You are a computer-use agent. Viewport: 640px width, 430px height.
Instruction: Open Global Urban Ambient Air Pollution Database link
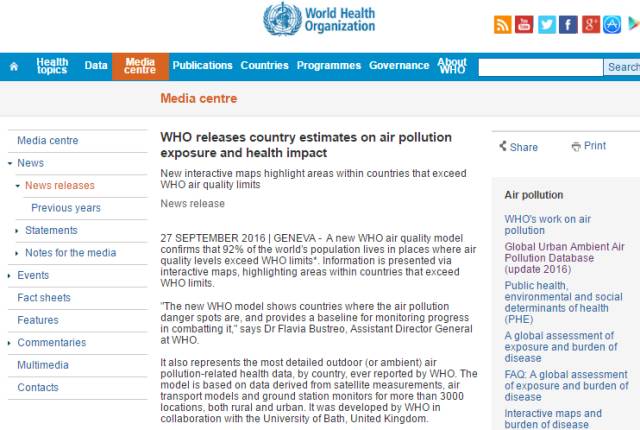pyautogui.click(x=564, y=258)
